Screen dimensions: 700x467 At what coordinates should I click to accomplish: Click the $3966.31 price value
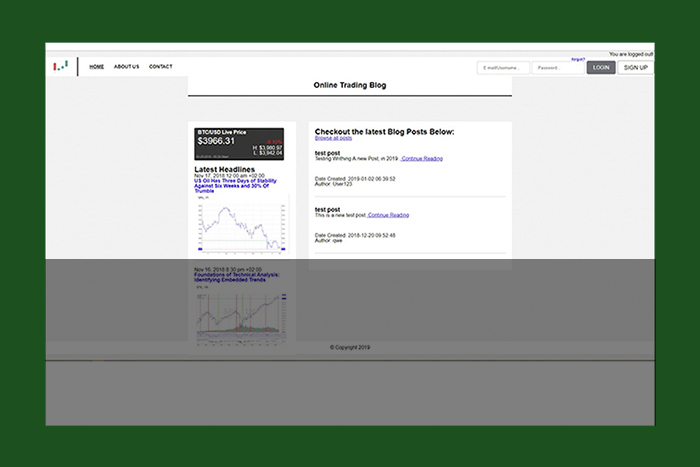pyautogui.click(x=216, y=141)
